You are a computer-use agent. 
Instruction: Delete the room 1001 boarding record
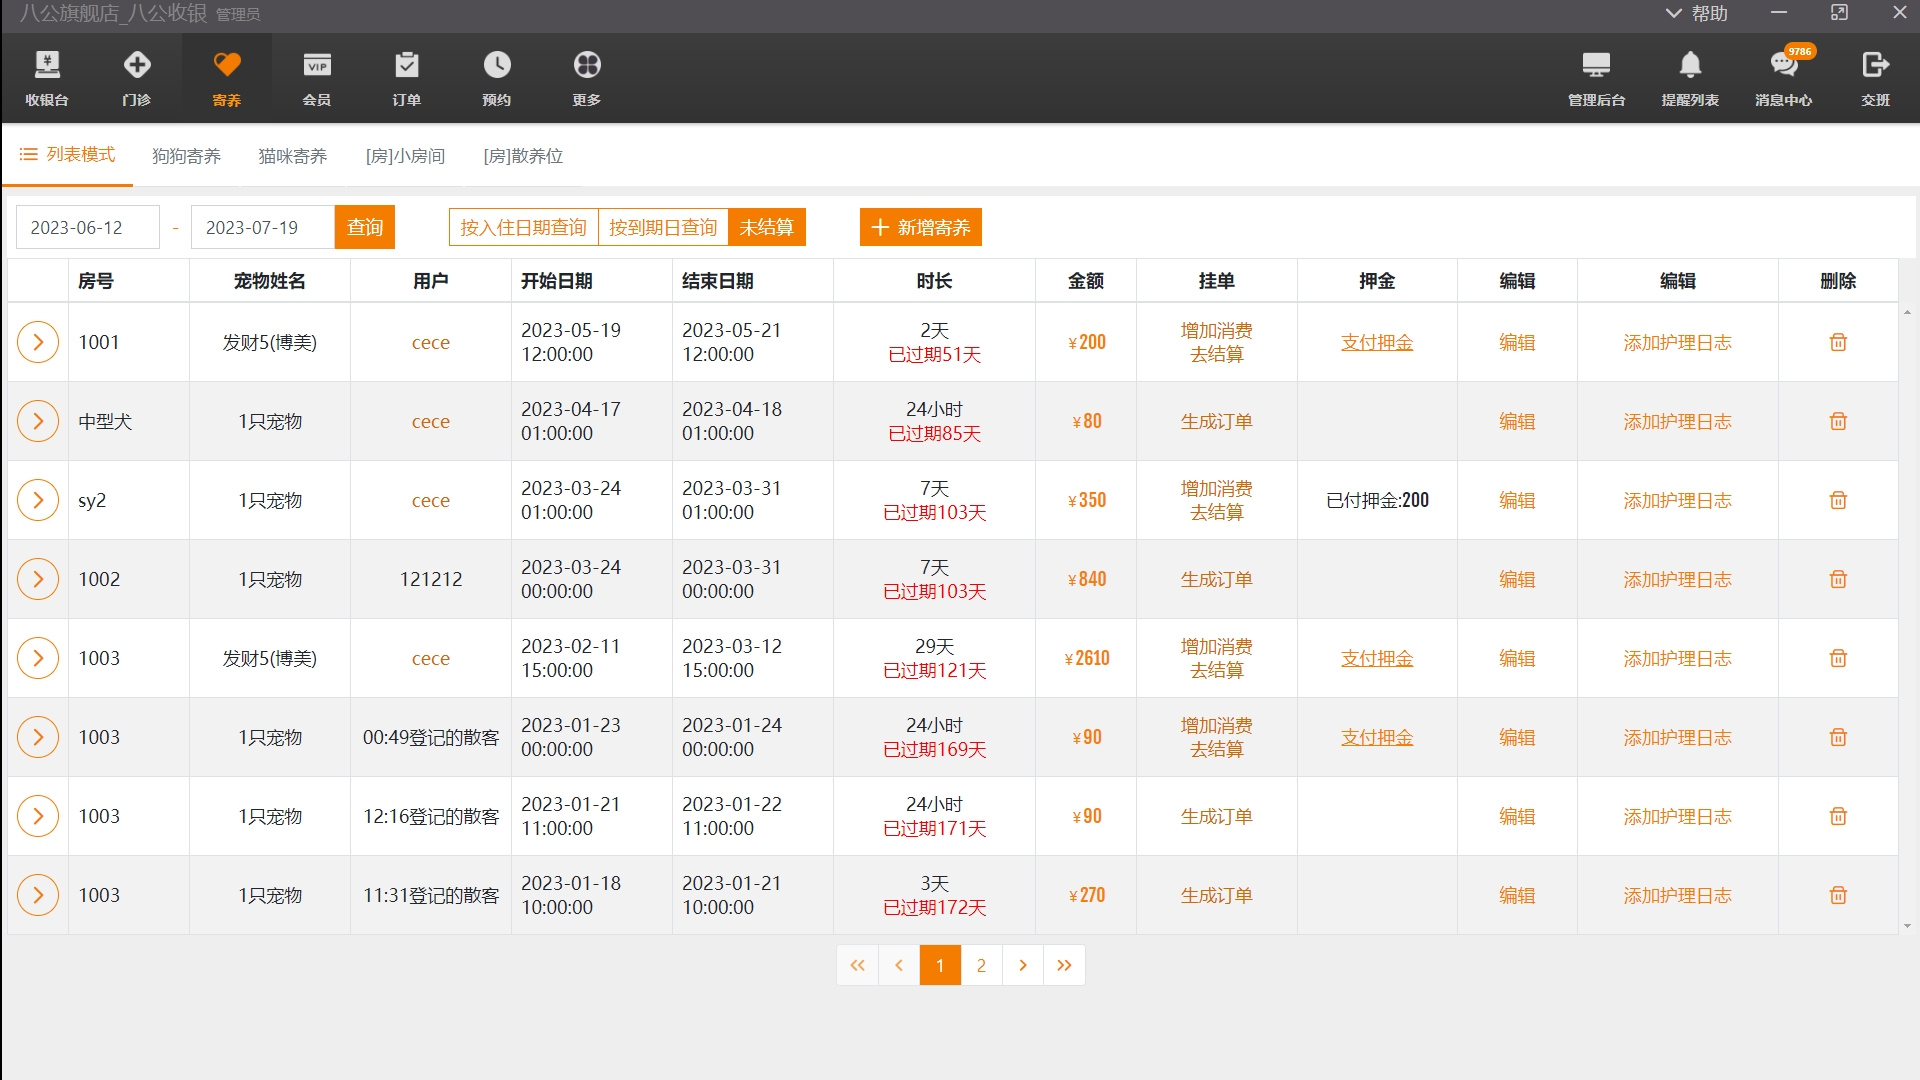[x=1838, y=342]
